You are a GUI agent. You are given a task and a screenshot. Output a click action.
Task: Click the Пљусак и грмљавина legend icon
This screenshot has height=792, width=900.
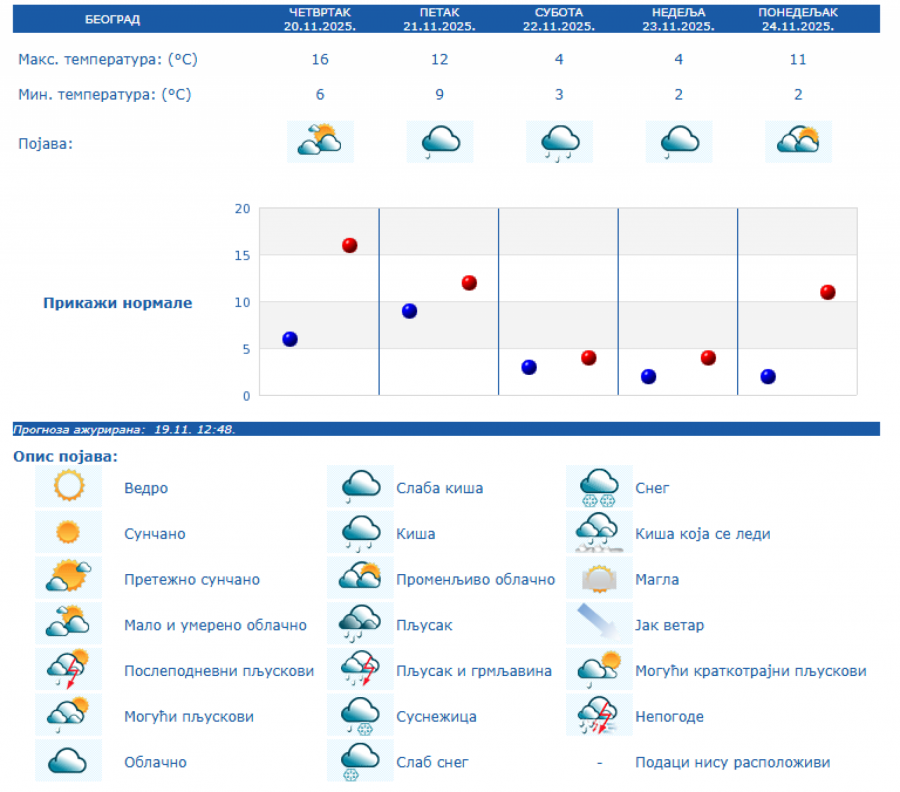pyautogui.click(x=360, y=670)
